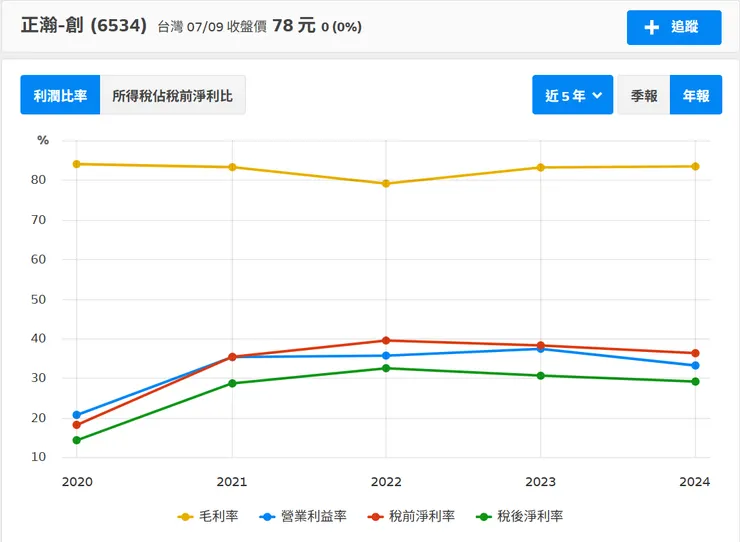Click green 稅後淨利率 data point for 2021
740x542 pixels.
pyautogui.click(x=232, y=383)
